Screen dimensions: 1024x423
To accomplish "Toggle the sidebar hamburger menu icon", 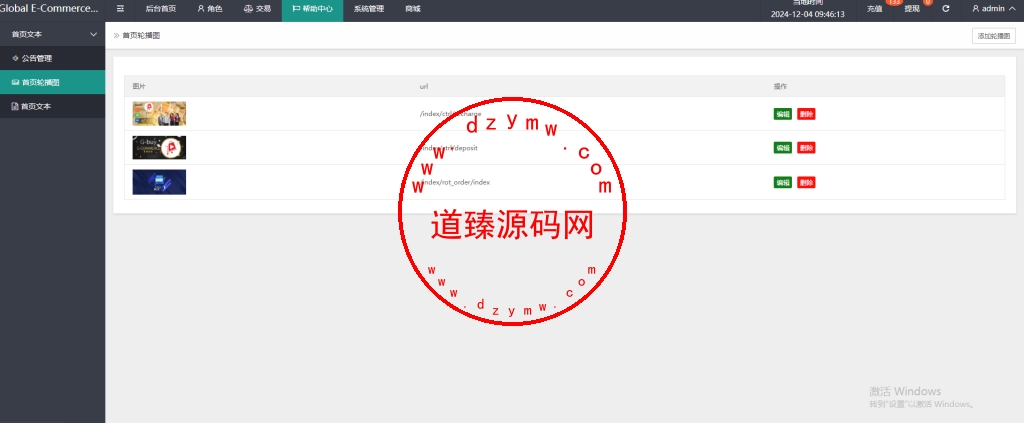I will pyautogui.click(x=120, y=9).
